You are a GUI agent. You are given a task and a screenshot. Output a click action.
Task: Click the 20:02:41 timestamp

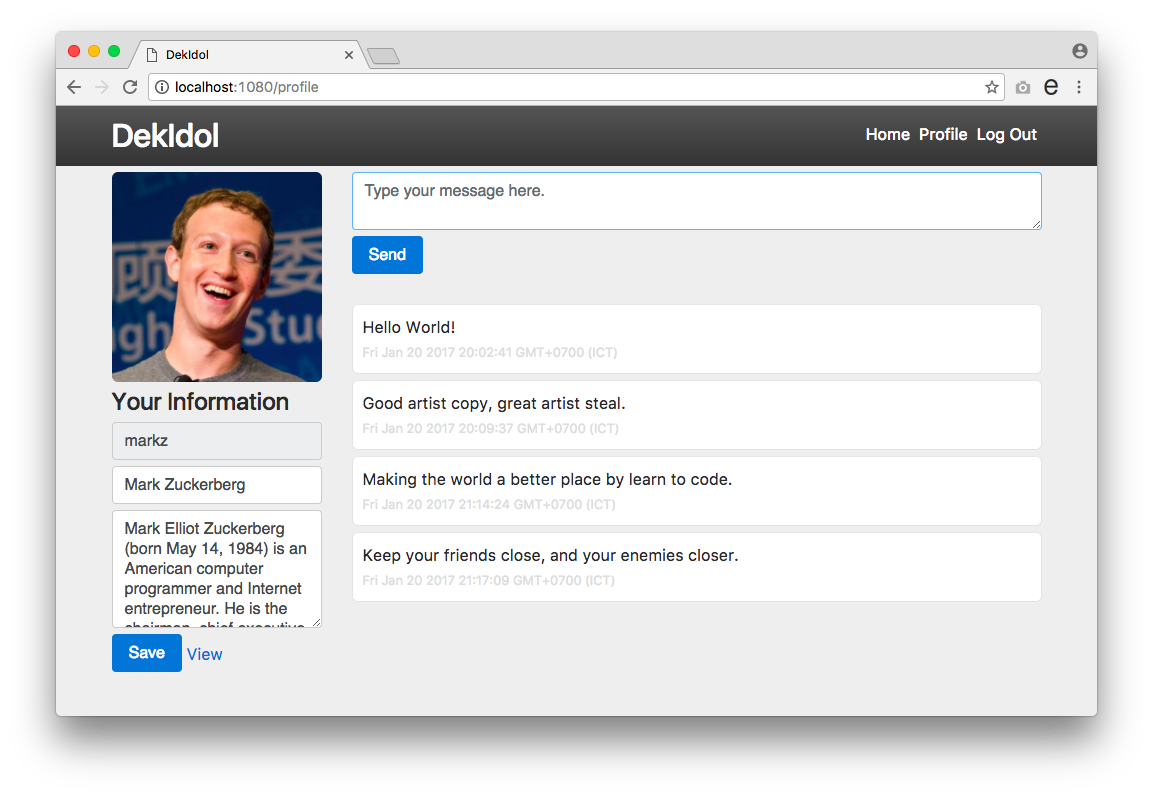(x=490, y=353)
